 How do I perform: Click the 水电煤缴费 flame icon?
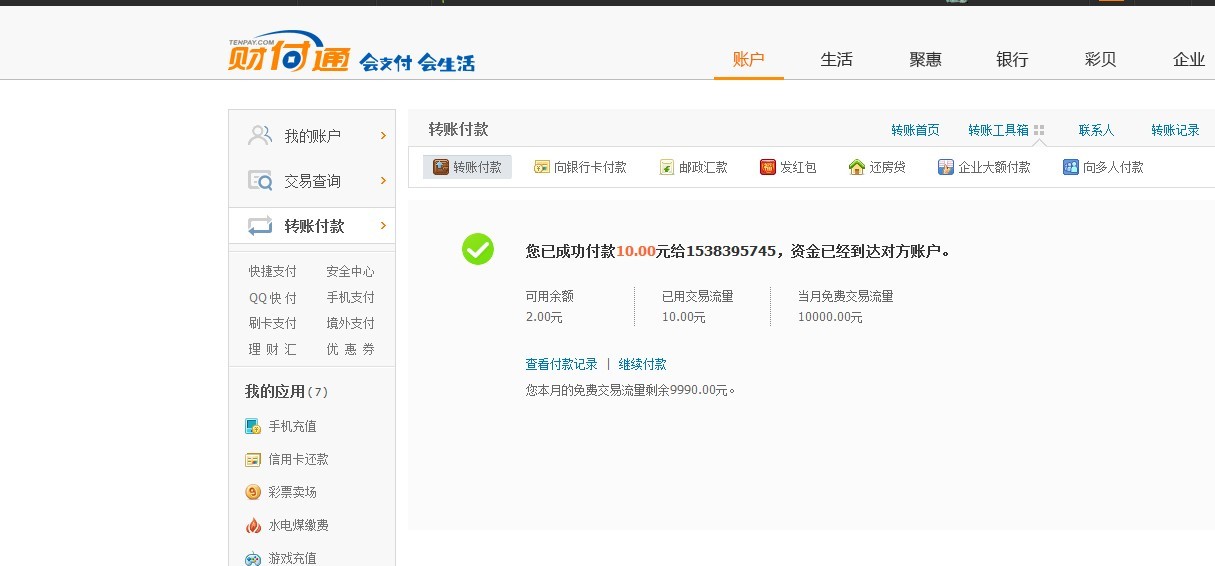253,525
